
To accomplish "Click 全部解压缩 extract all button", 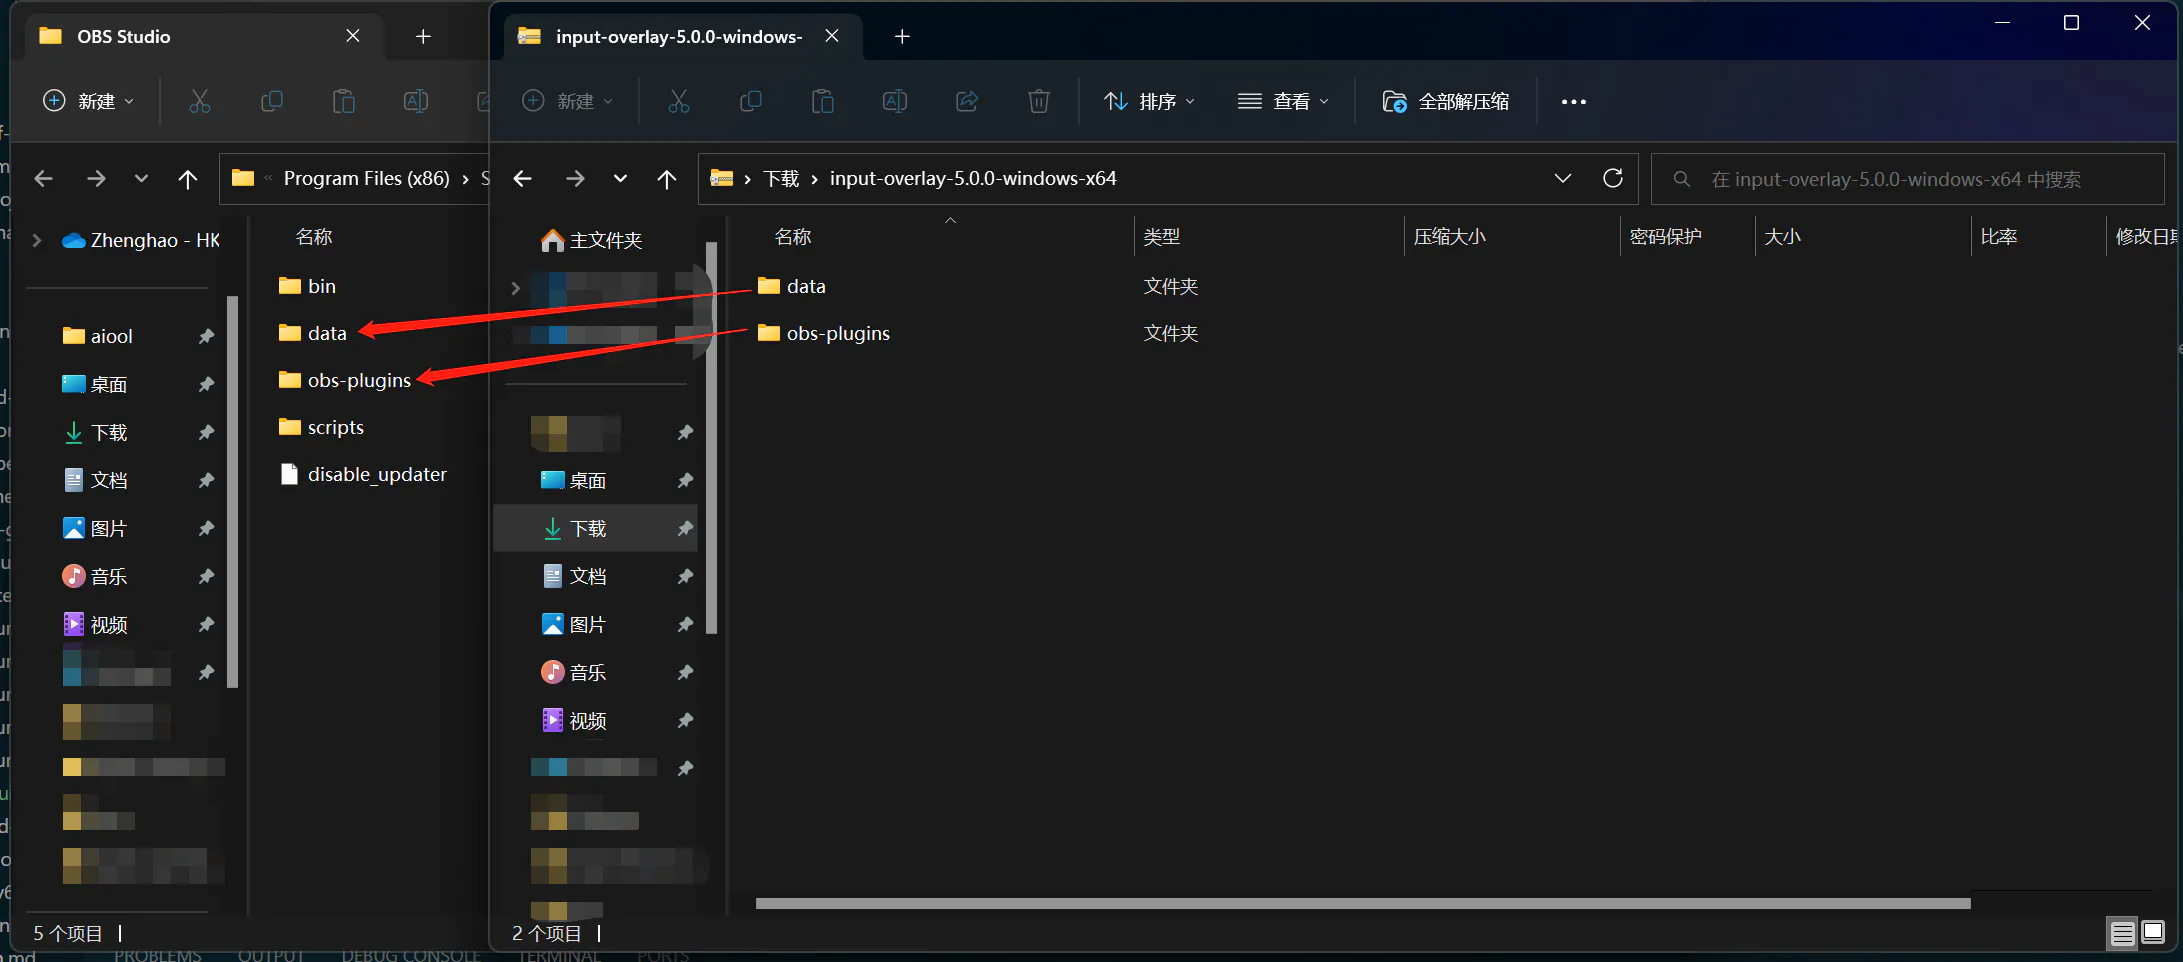I will pos(1446,101).
